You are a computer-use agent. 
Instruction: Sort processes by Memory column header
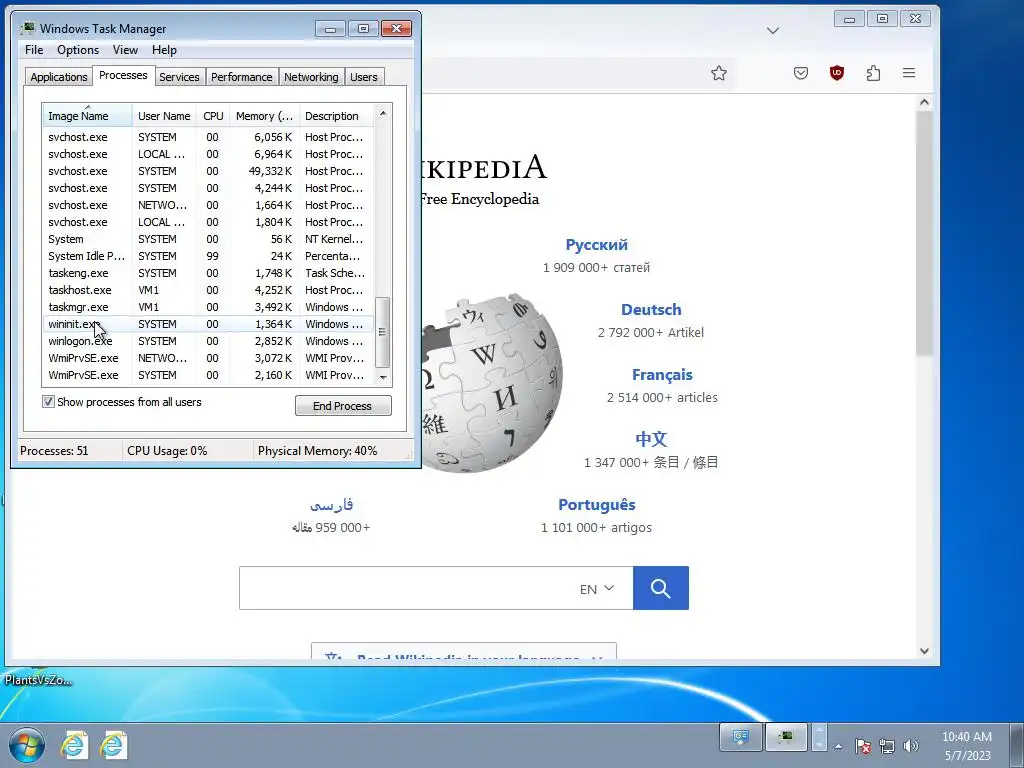coord(264,116)
